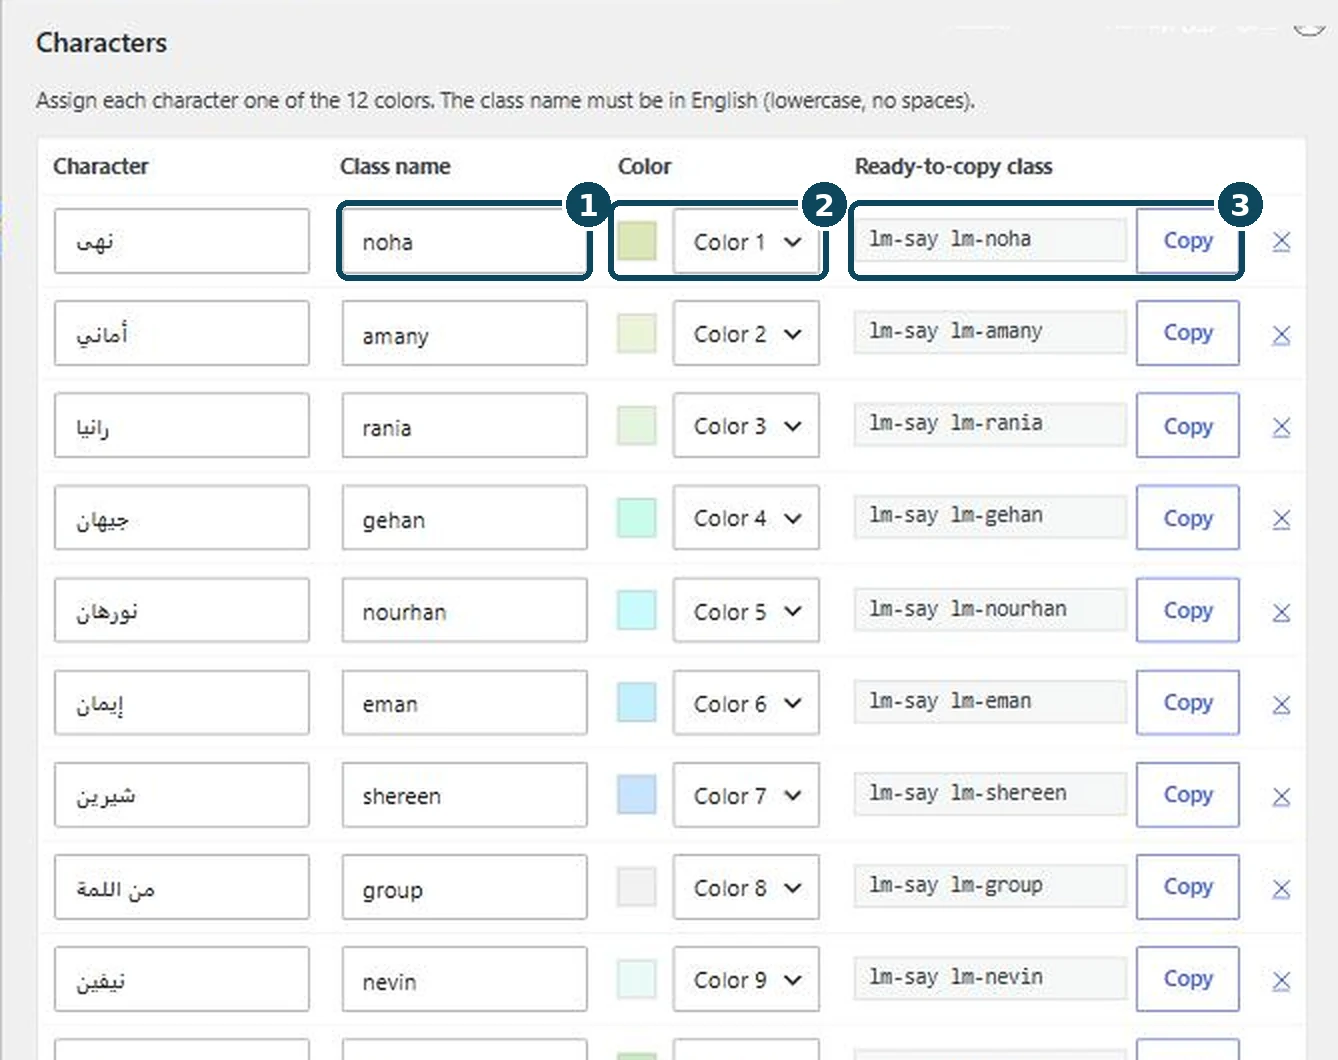Image resolution: width=1338 pixels, height=1060 pixels.
Task: Delete the nourhan character row
Action: 1281,612
